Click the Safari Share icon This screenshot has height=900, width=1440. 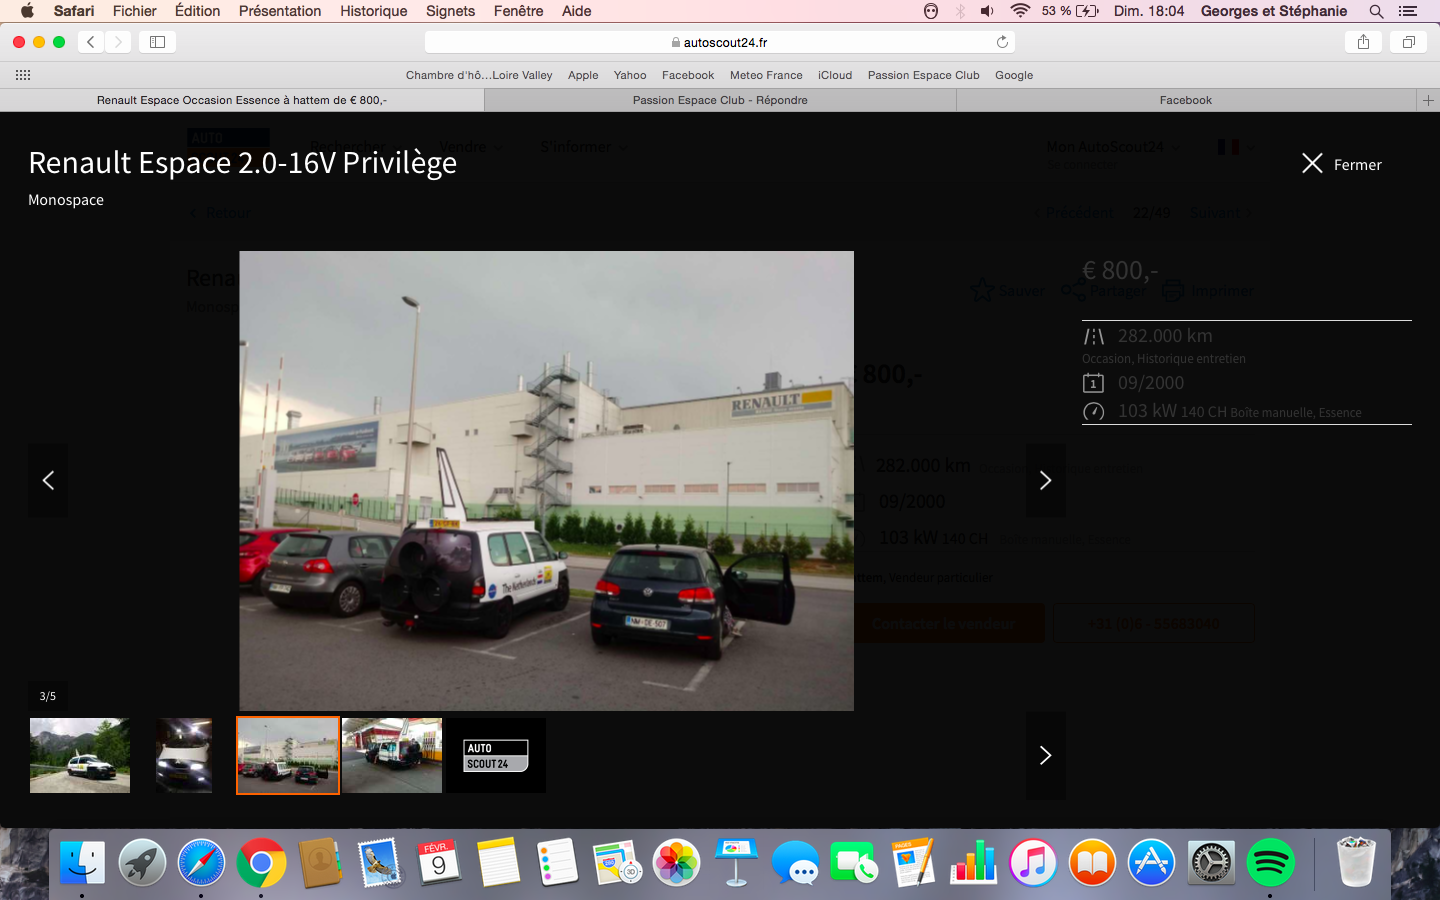pos(1363,42)
